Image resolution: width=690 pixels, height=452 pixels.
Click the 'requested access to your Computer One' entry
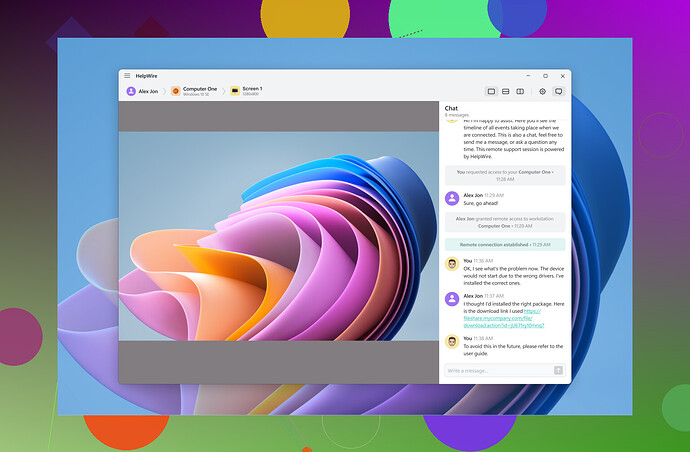[505, 176]
